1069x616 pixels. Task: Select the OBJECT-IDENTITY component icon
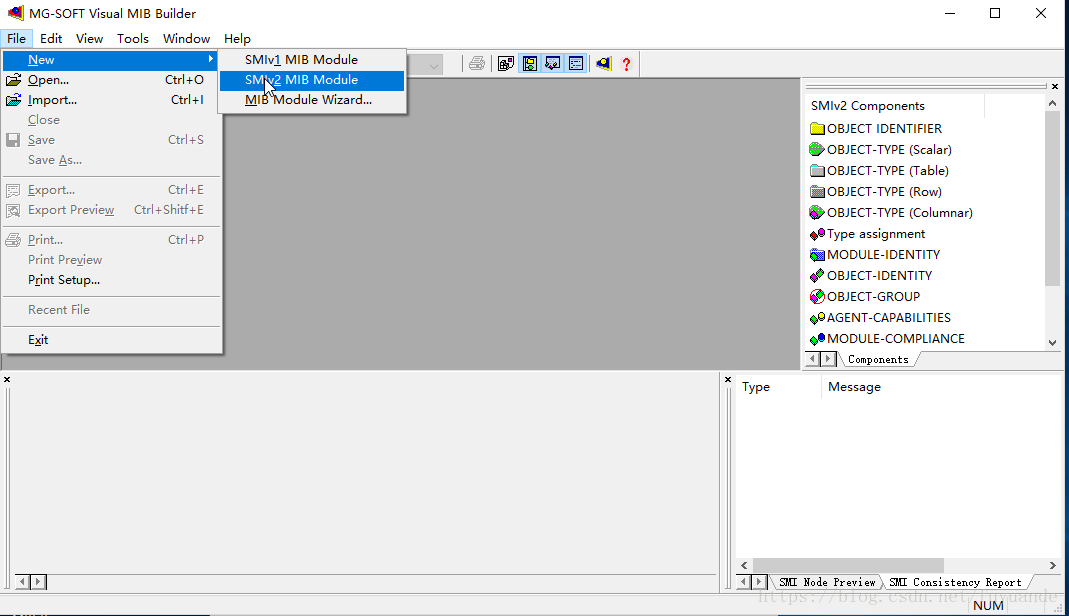click(x=817, y=275)
